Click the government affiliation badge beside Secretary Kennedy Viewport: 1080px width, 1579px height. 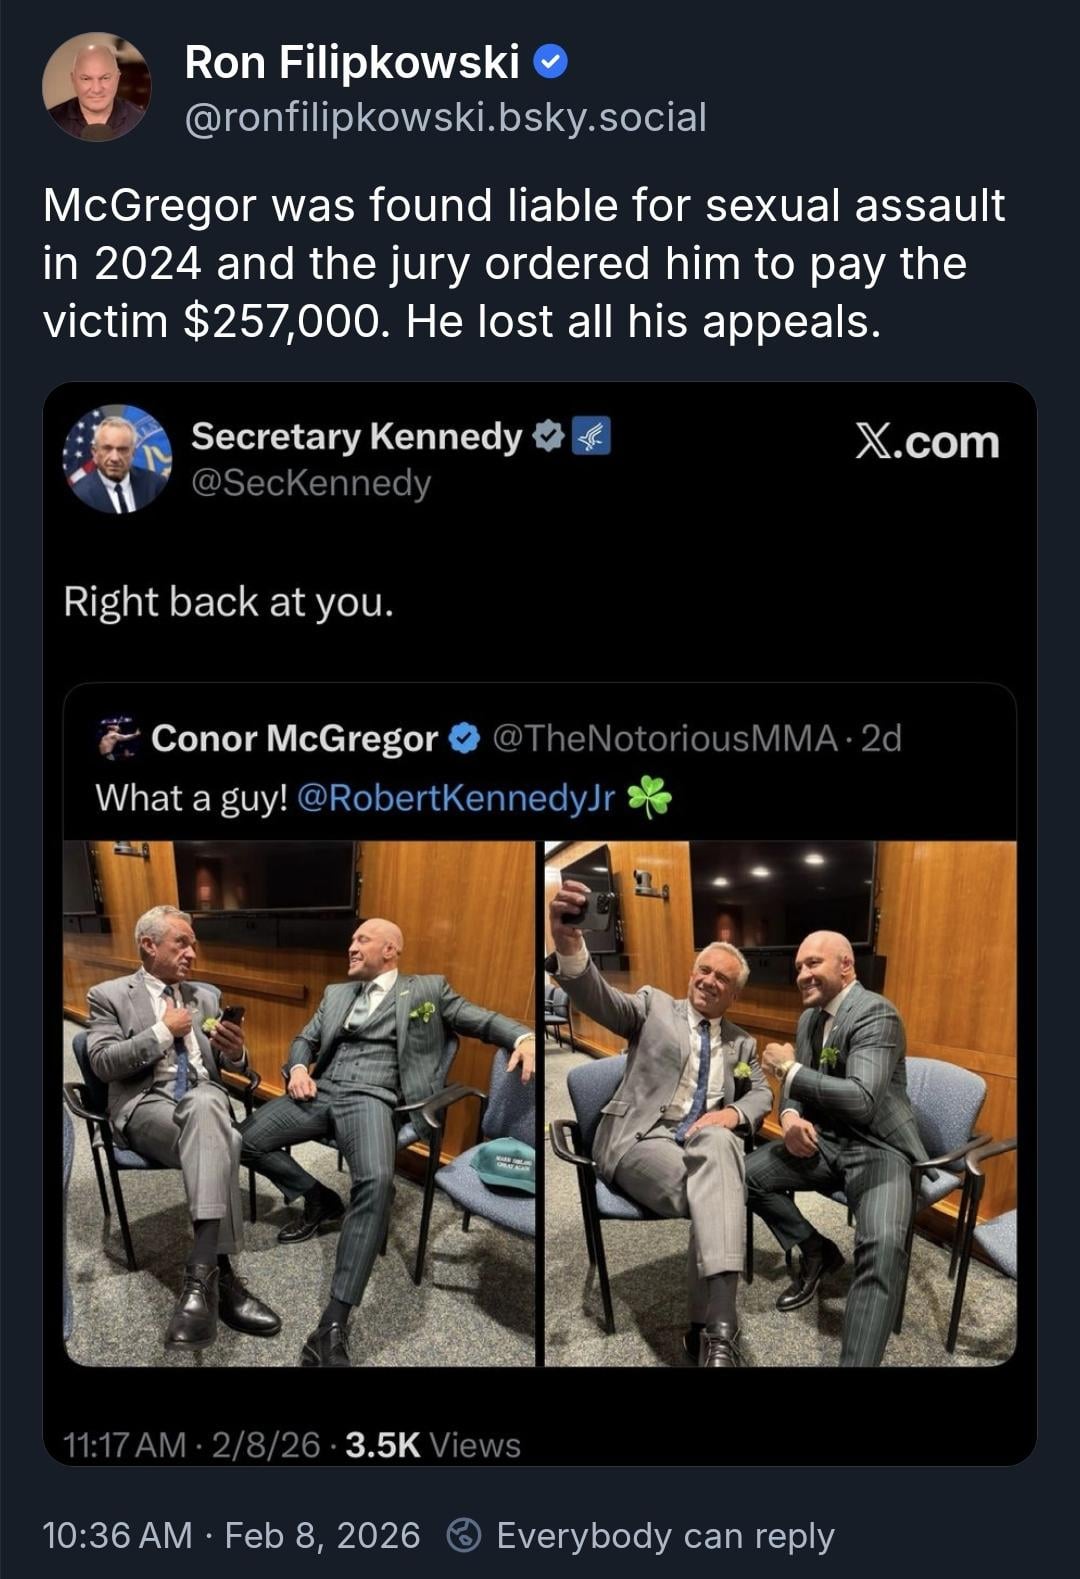click(x=591, y=436)
